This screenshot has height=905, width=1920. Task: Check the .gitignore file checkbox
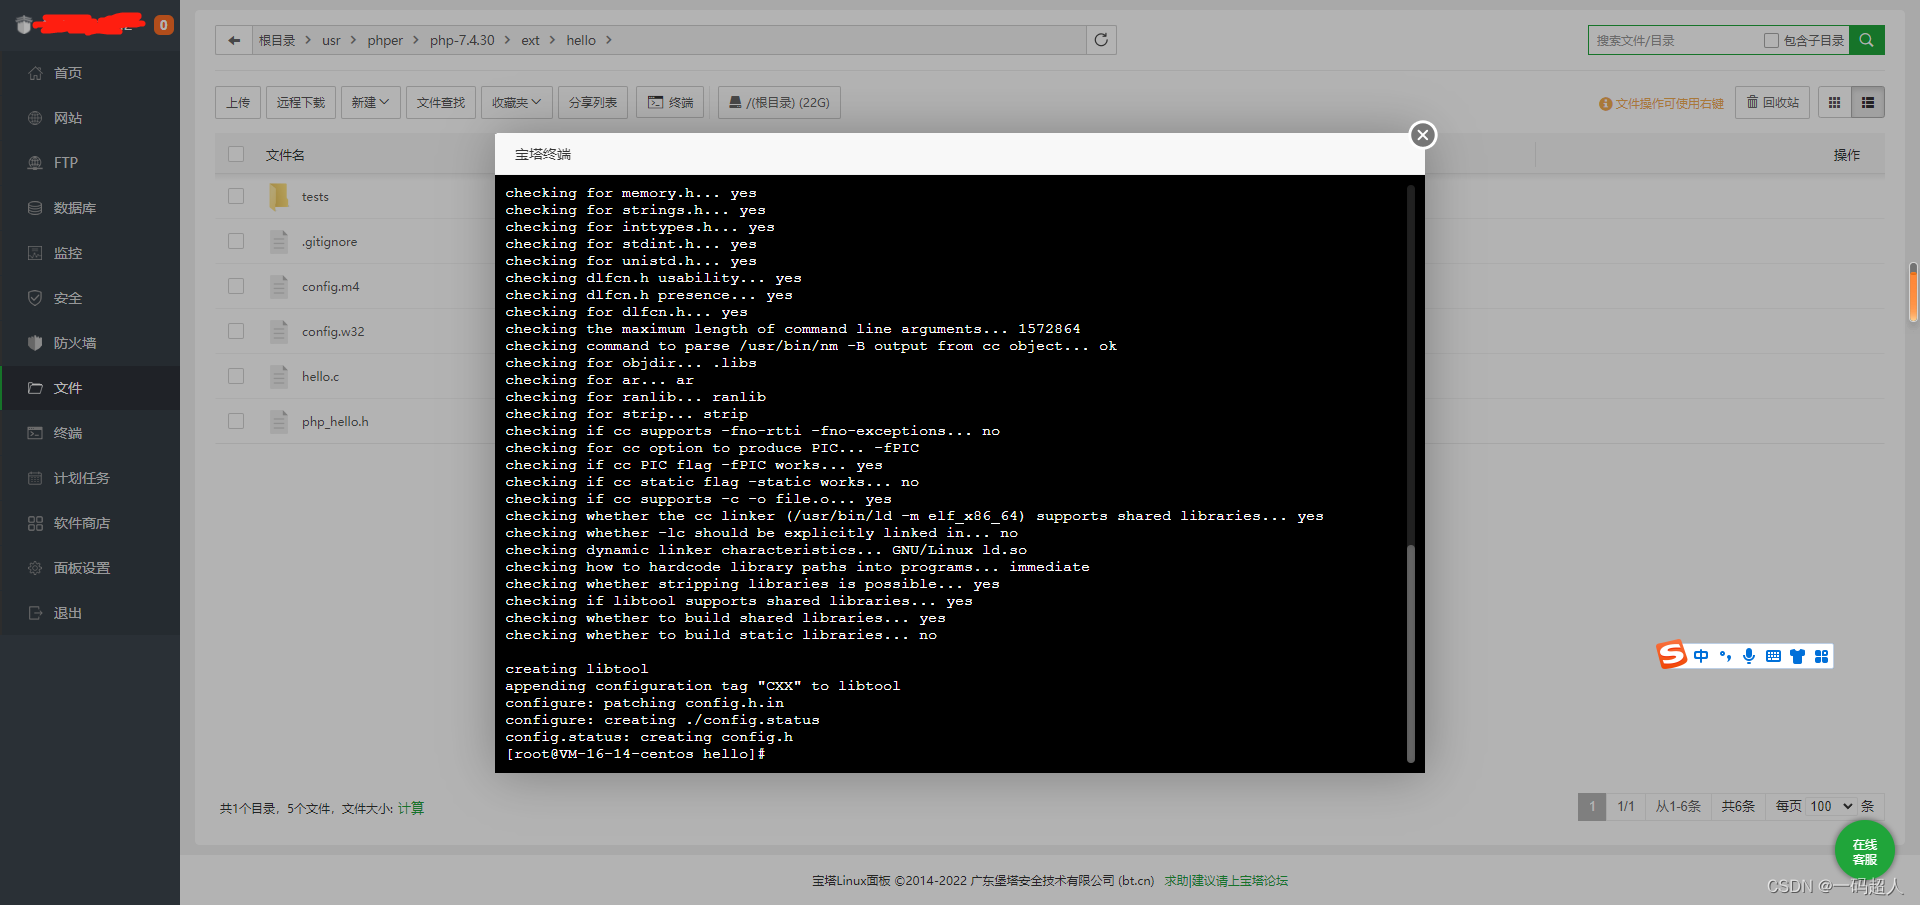(236, 241)
